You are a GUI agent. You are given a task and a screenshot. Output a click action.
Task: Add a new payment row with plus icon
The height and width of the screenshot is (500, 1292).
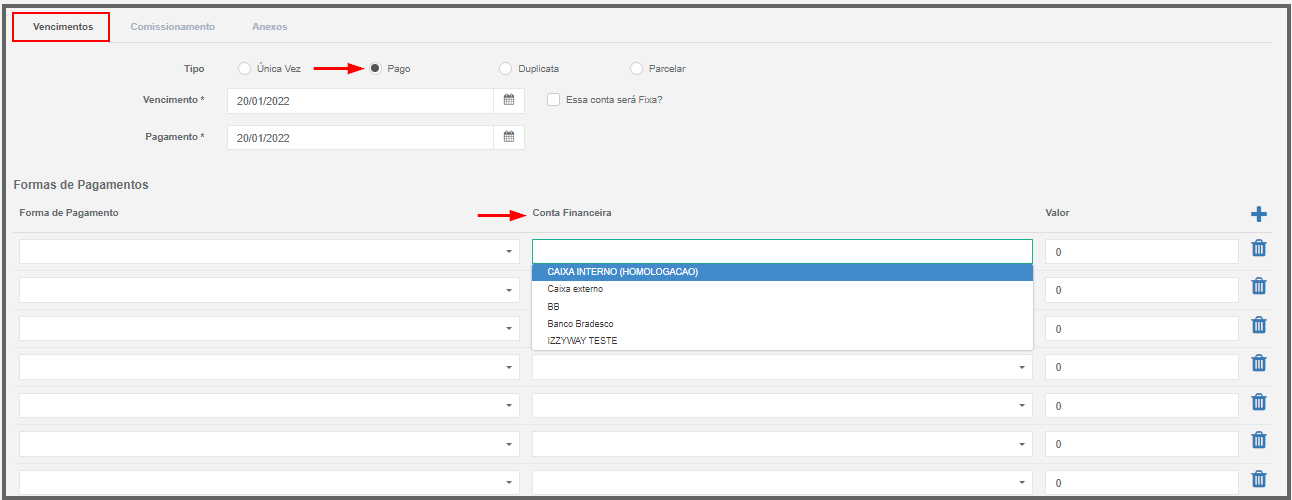[1259, 214]
